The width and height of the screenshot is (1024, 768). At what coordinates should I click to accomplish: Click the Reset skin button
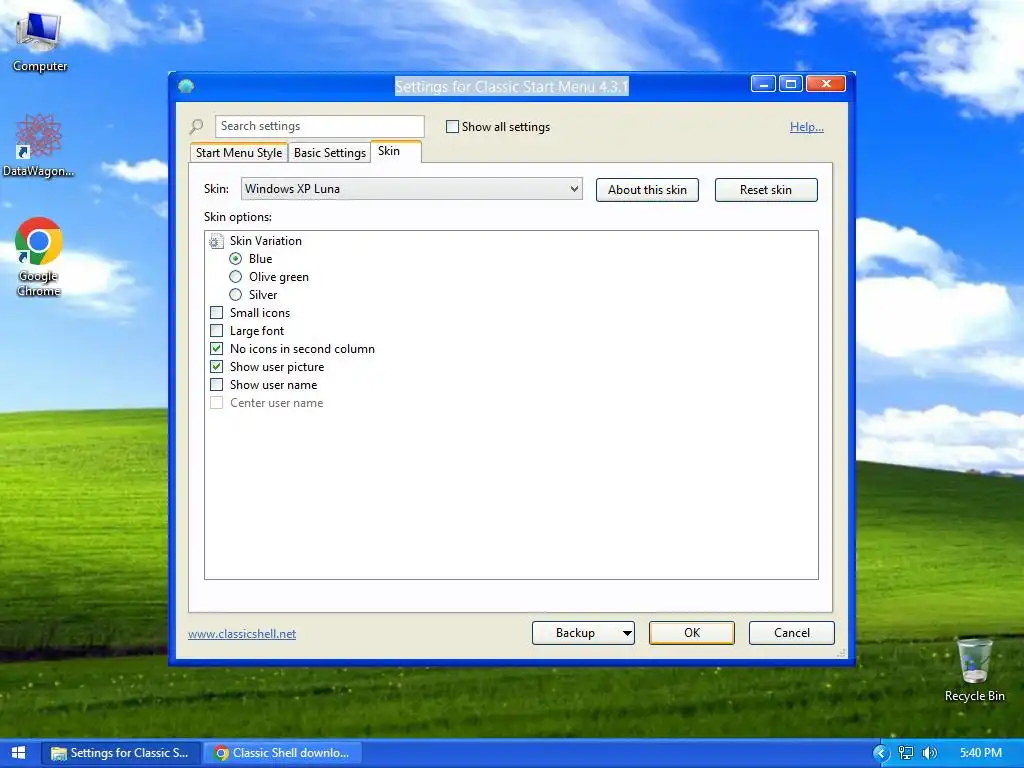click(766, 190)
